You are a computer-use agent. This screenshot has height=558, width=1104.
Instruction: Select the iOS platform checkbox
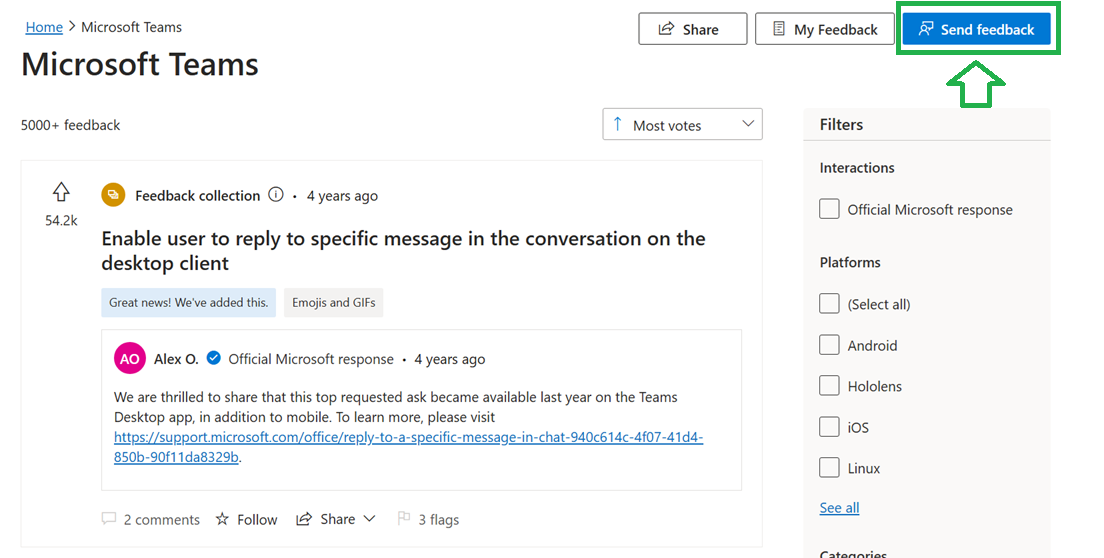tap(829, 427)
